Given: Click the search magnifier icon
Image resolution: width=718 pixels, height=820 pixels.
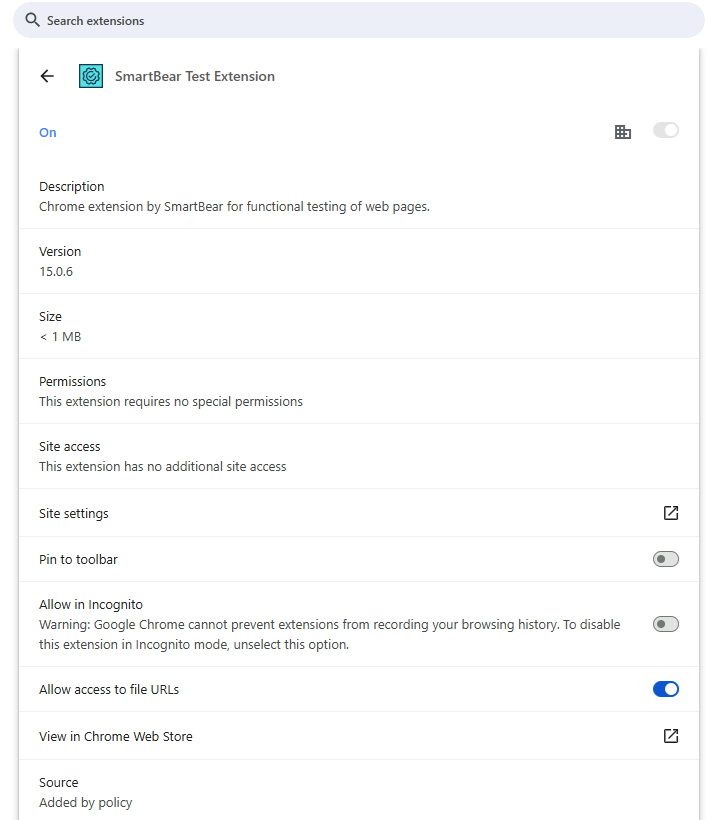Looking at the screenshot, I should tap(33, 20).
